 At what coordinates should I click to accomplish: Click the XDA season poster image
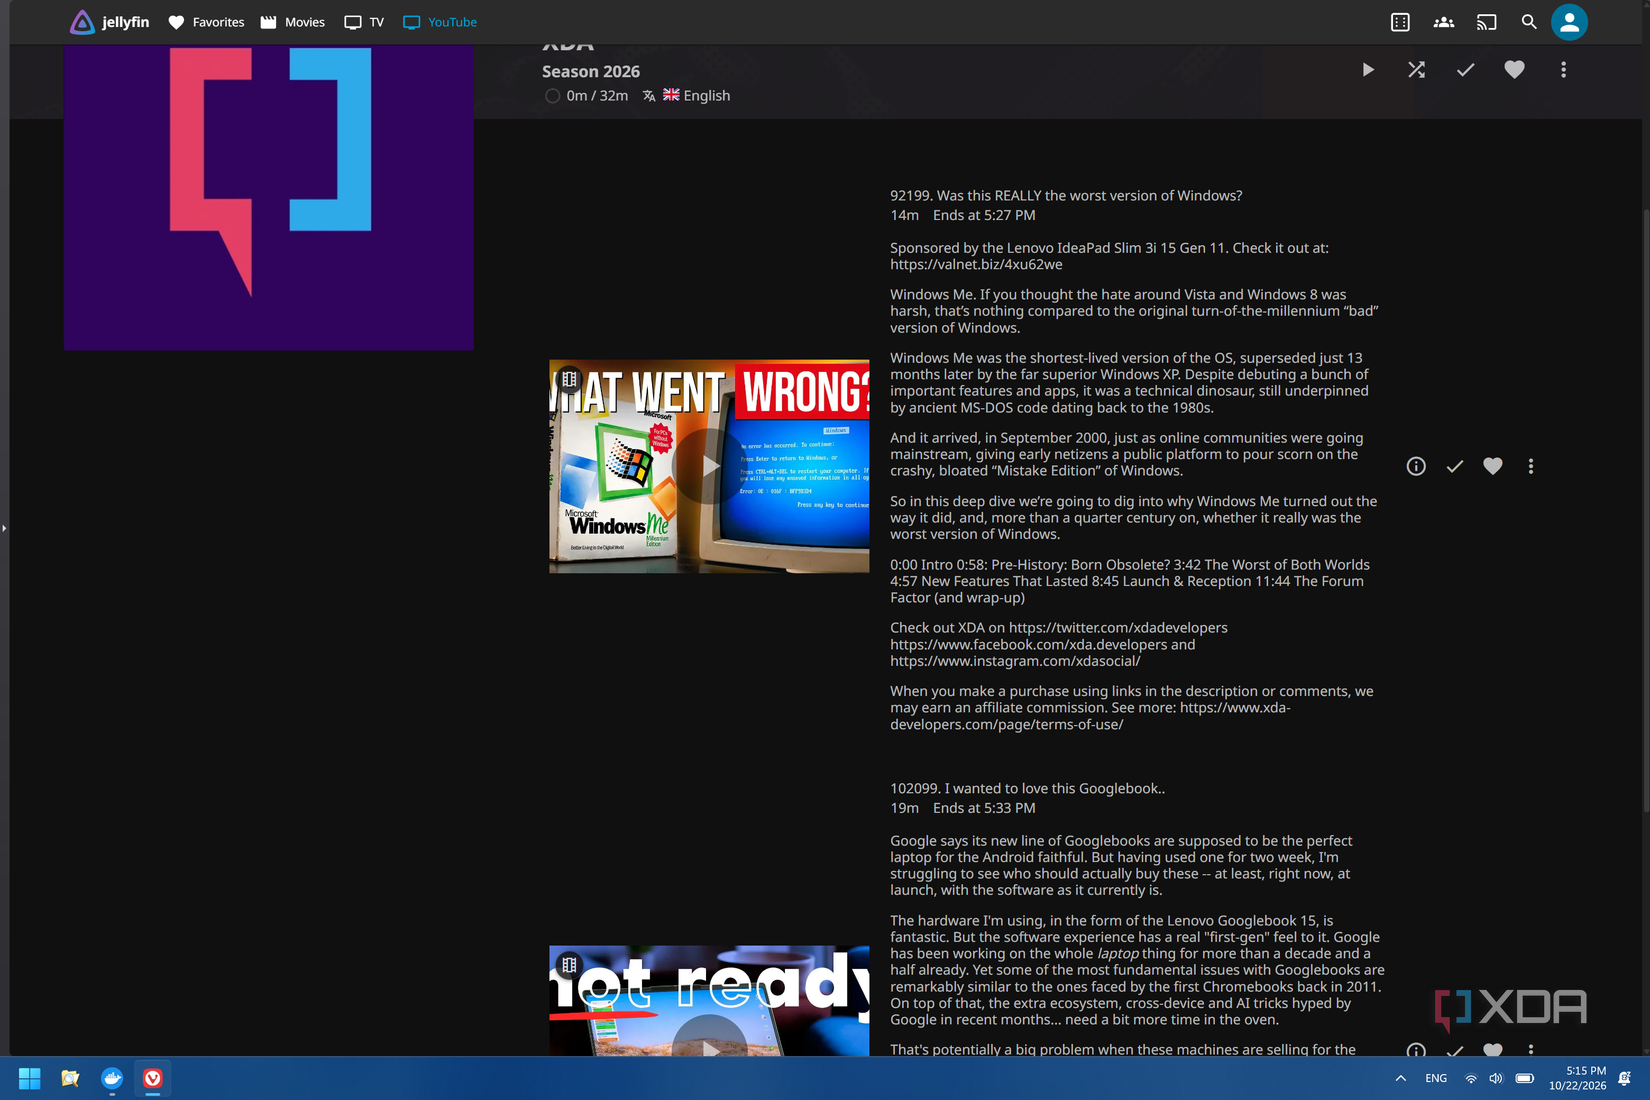(x=269, y=197)
